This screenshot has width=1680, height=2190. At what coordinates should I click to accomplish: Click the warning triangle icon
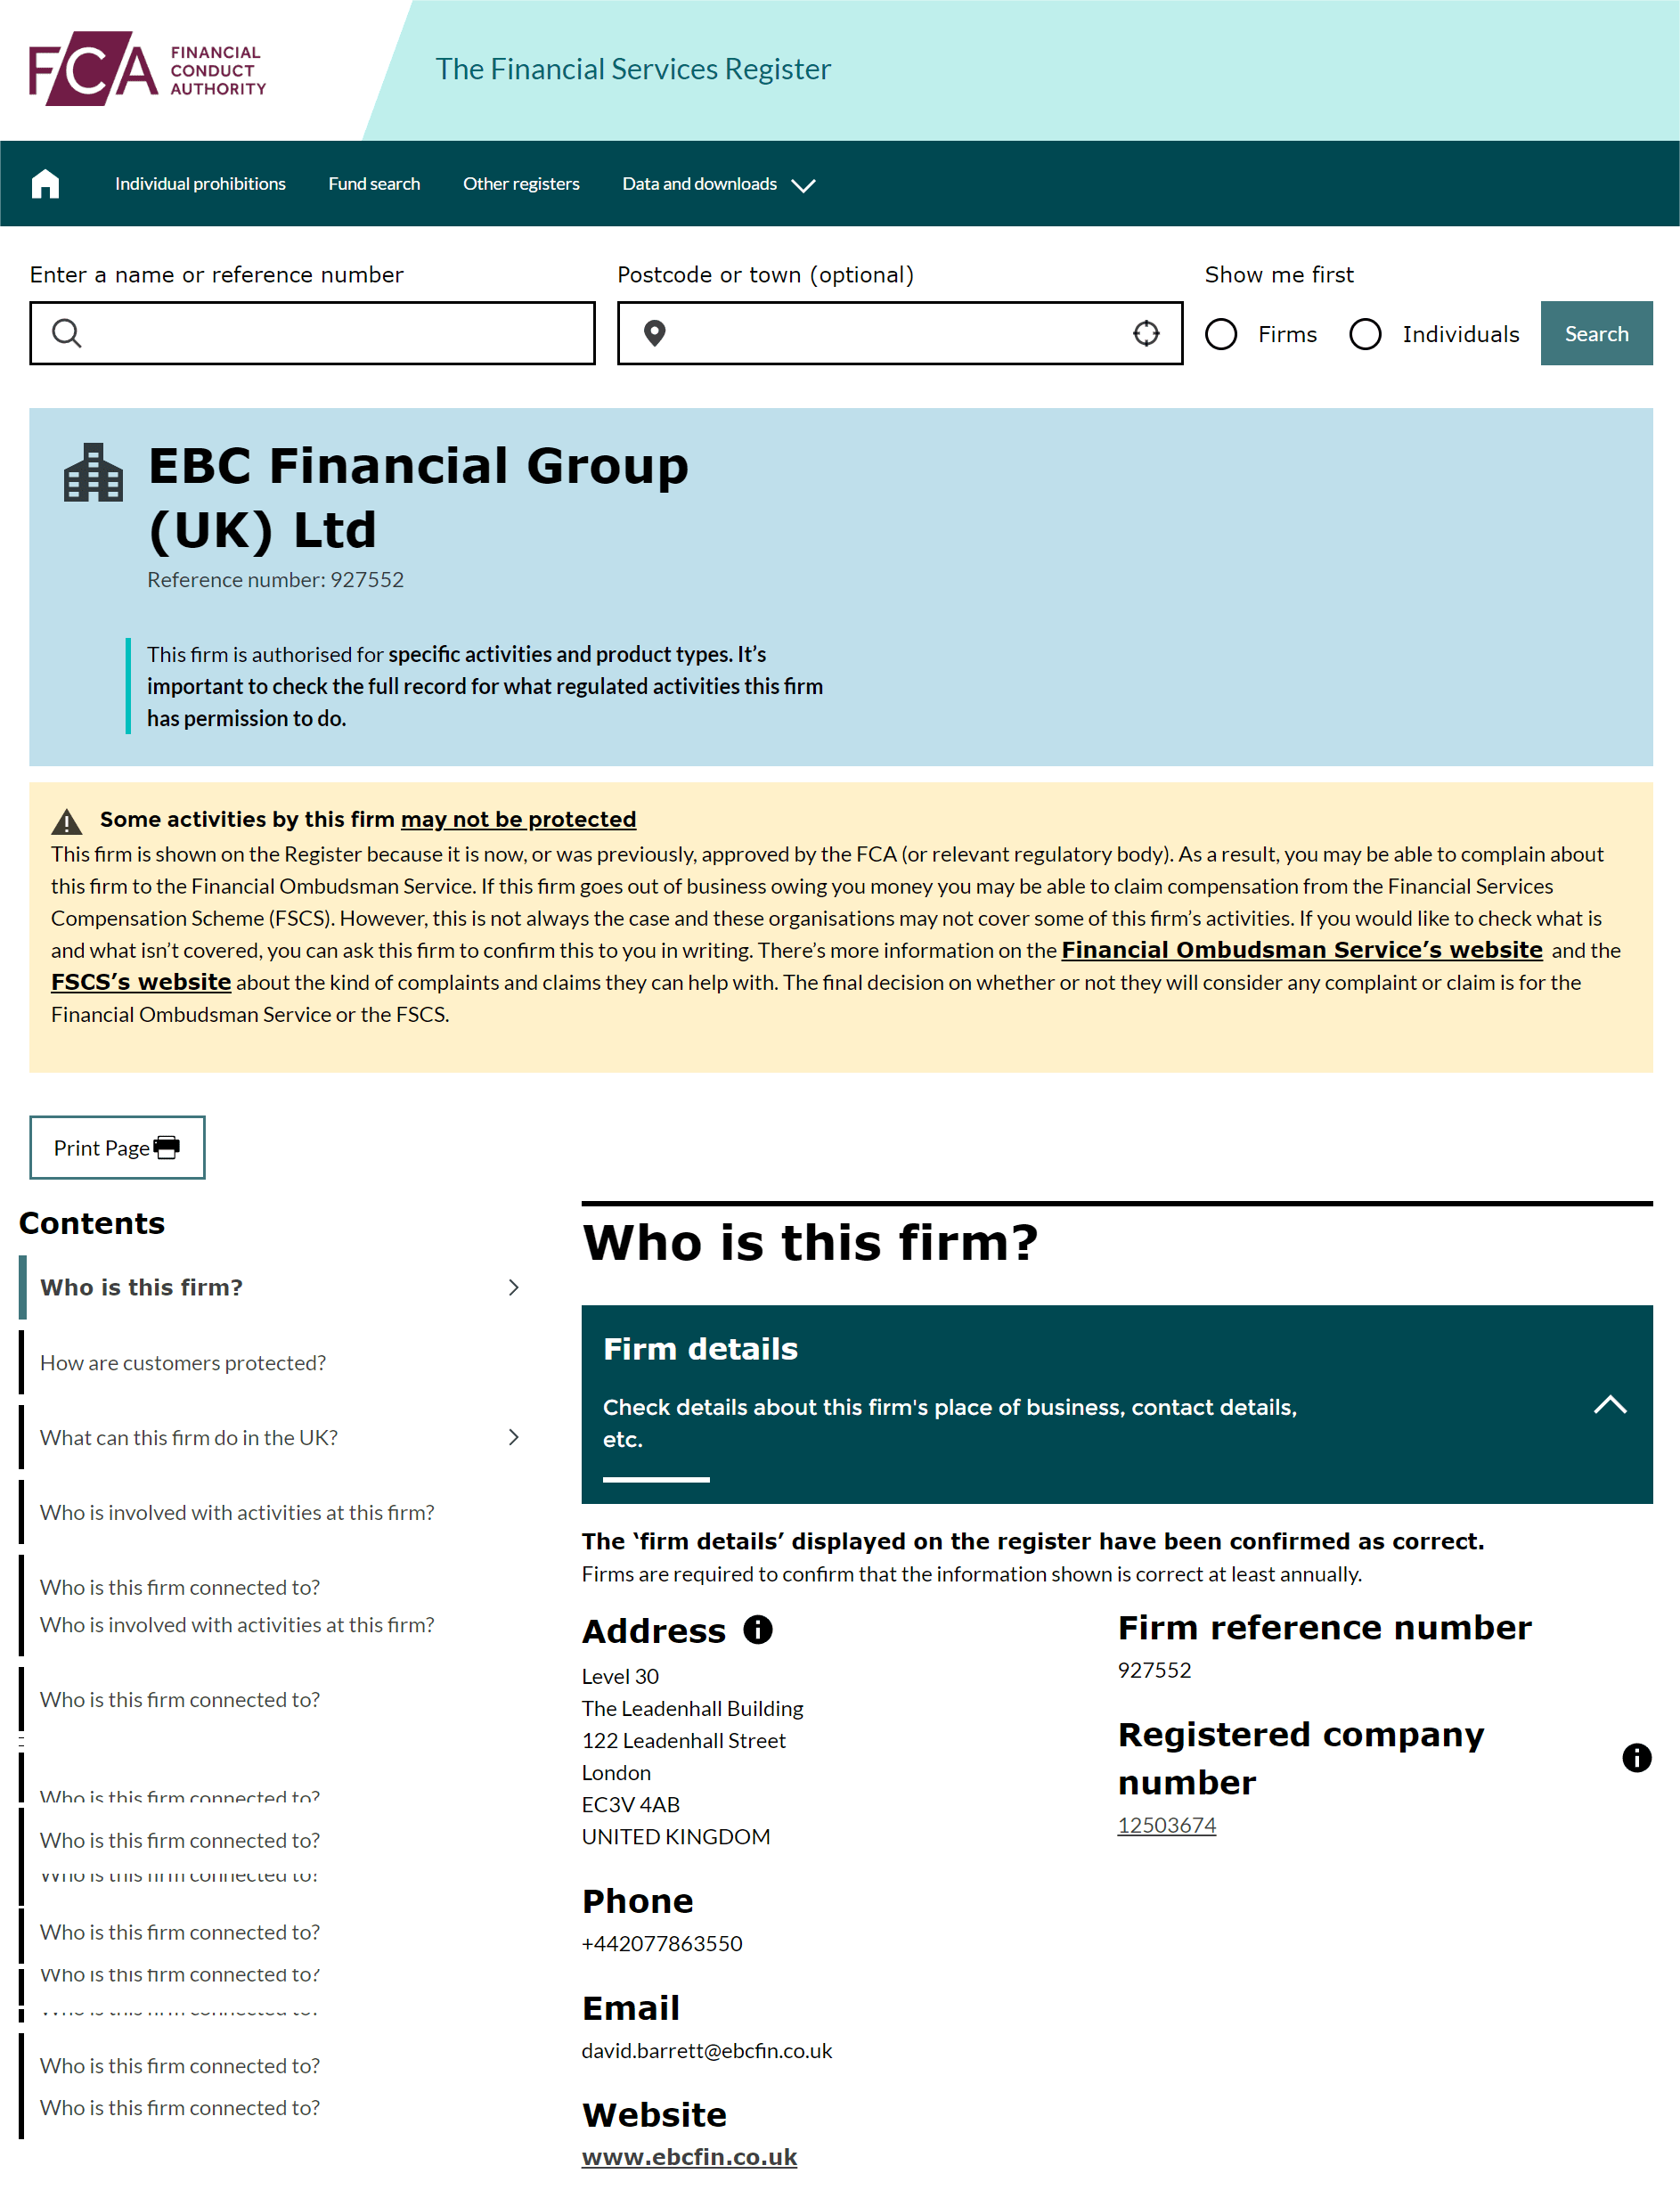tap(67, 821)
